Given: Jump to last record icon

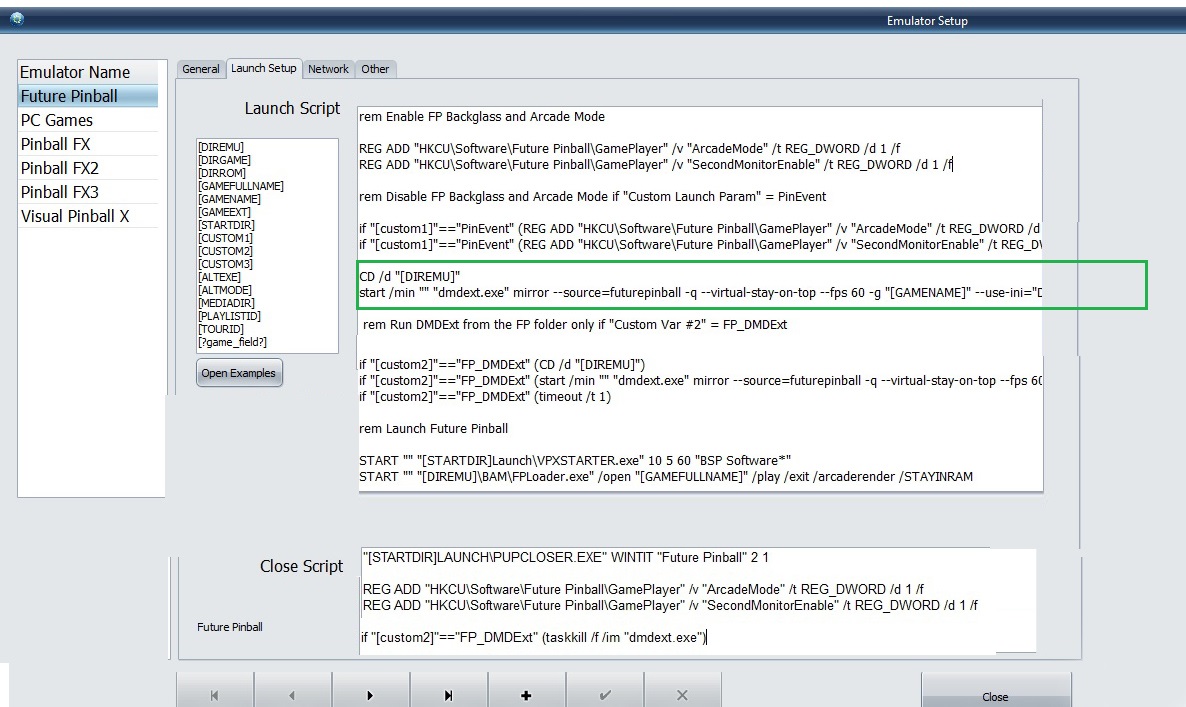Looking at the screenshot, I should (x=448, y=695).
